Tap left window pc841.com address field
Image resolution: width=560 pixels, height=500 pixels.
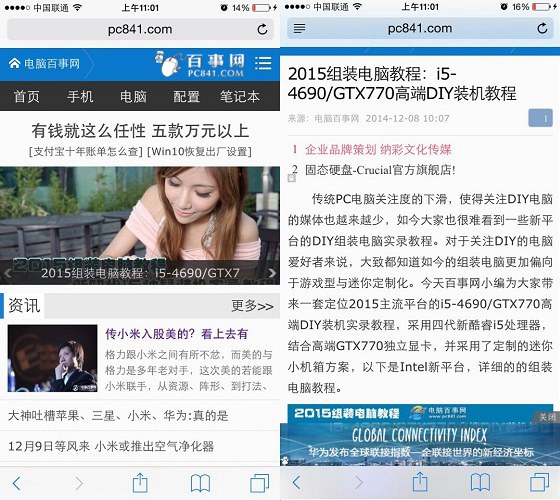140,29
